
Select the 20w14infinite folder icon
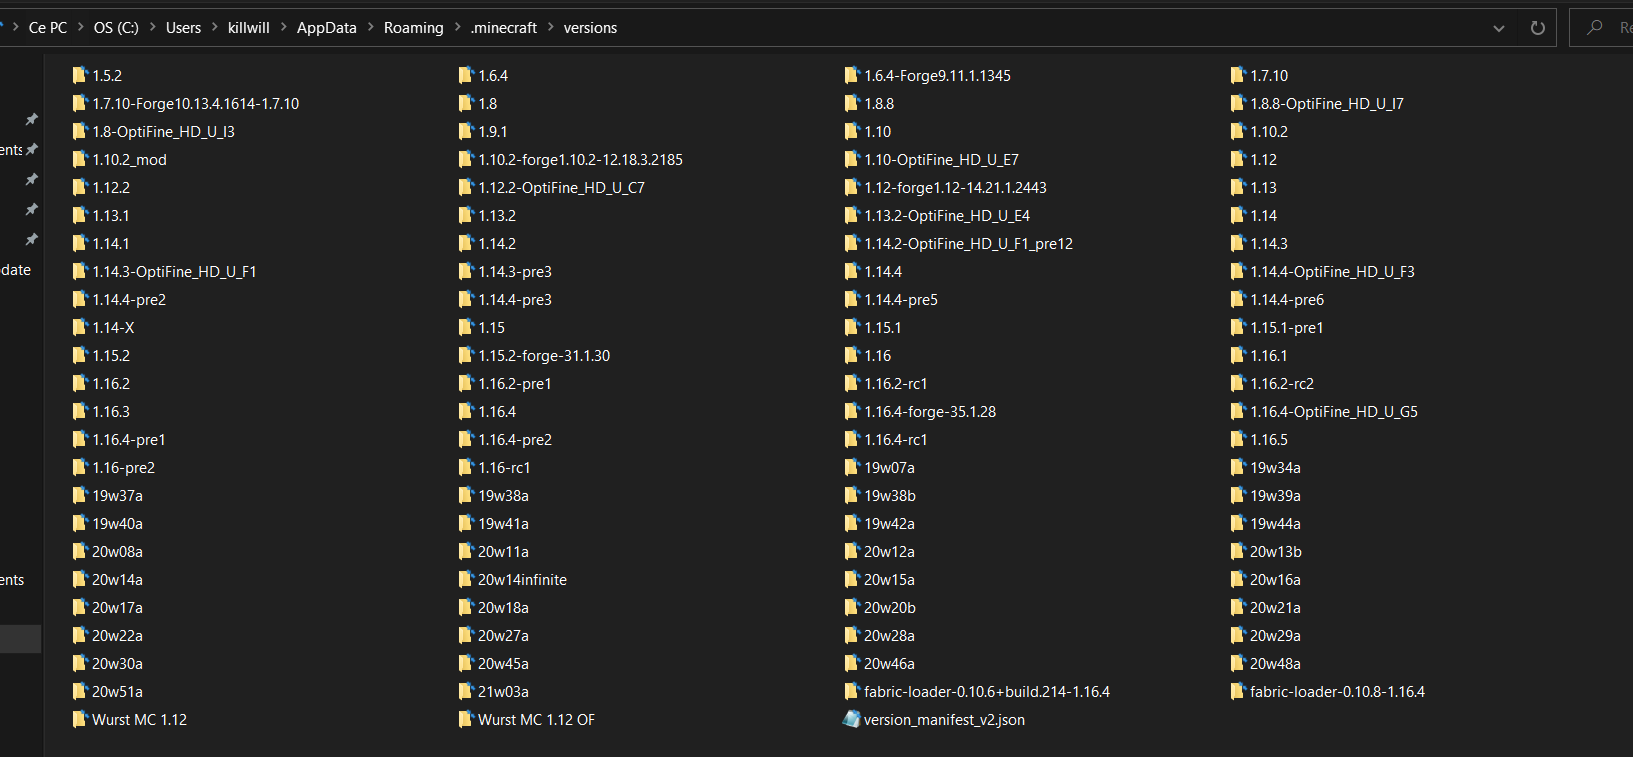point(465,579)
